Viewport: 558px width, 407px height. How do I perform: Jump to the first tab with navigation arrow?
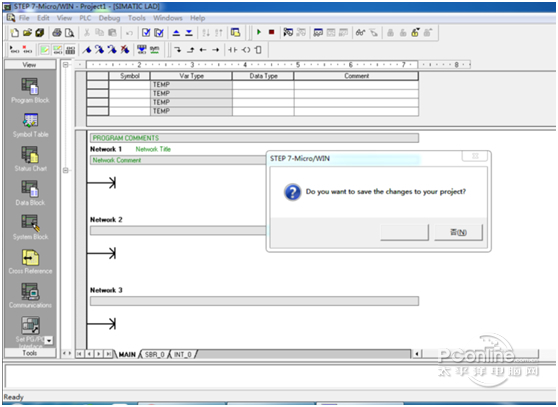79,354
